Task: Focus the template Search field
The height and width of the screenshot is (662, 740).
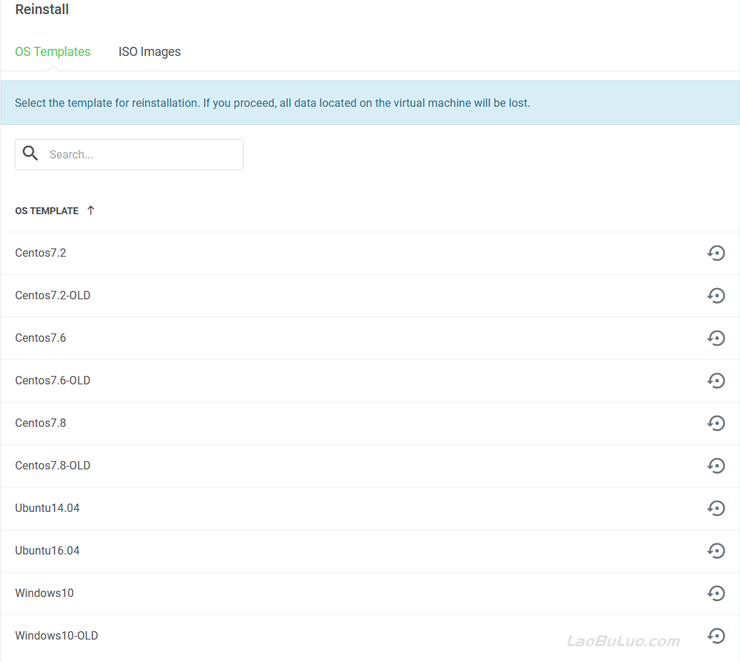Action: tap(129, 154)
